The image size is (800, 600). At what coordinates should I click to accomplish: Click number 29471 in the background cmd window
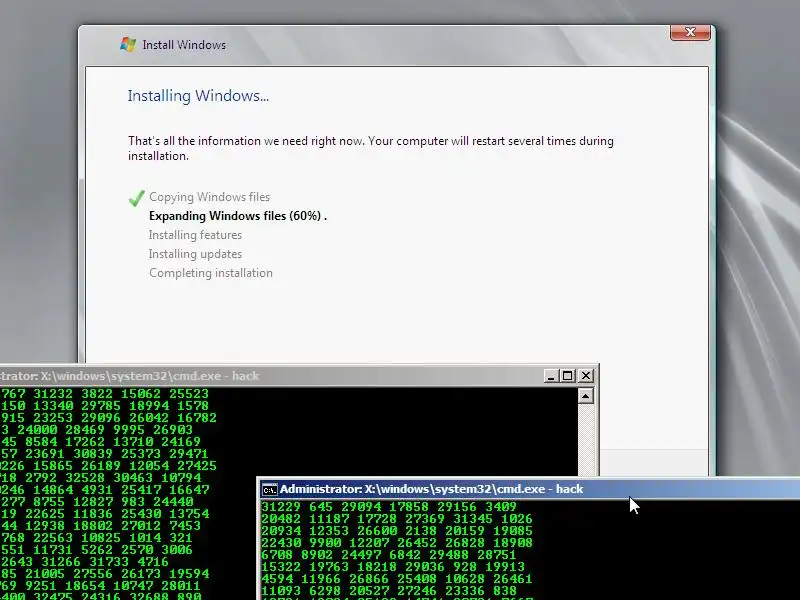click(189, 454)
